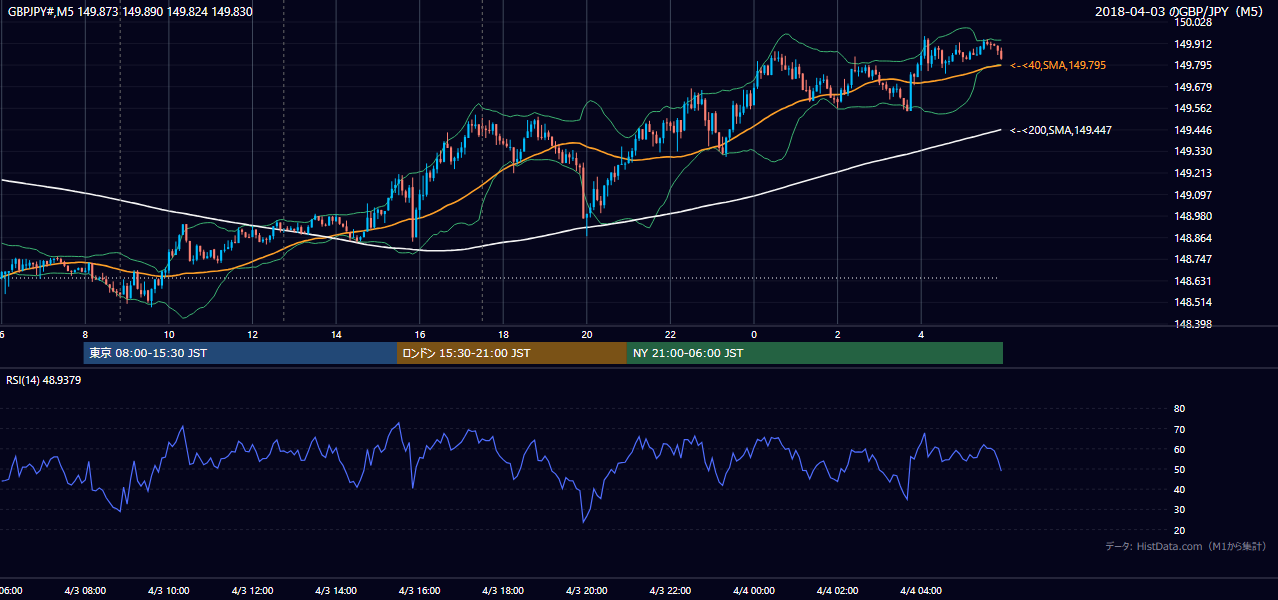Screen dimensions: 1278x600
Task: Click the 148.514 price axis label
Action: click(x=1193, y=302)
